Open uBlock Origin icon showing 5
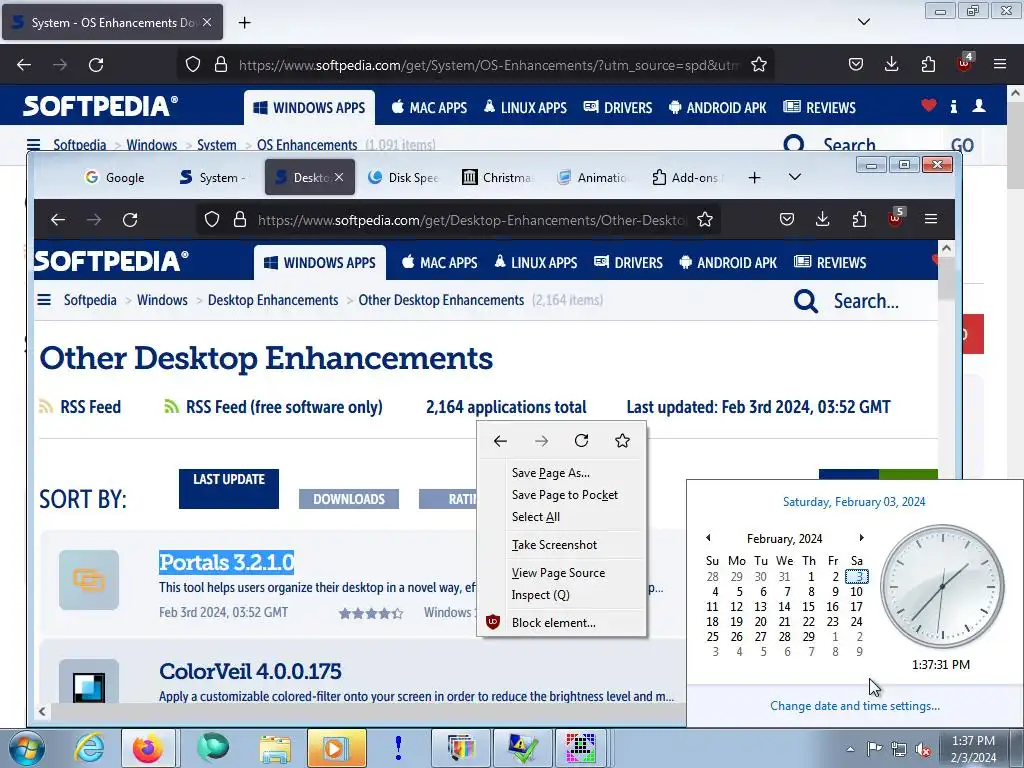The image size is (1024, 768). (x=895, y=219)
